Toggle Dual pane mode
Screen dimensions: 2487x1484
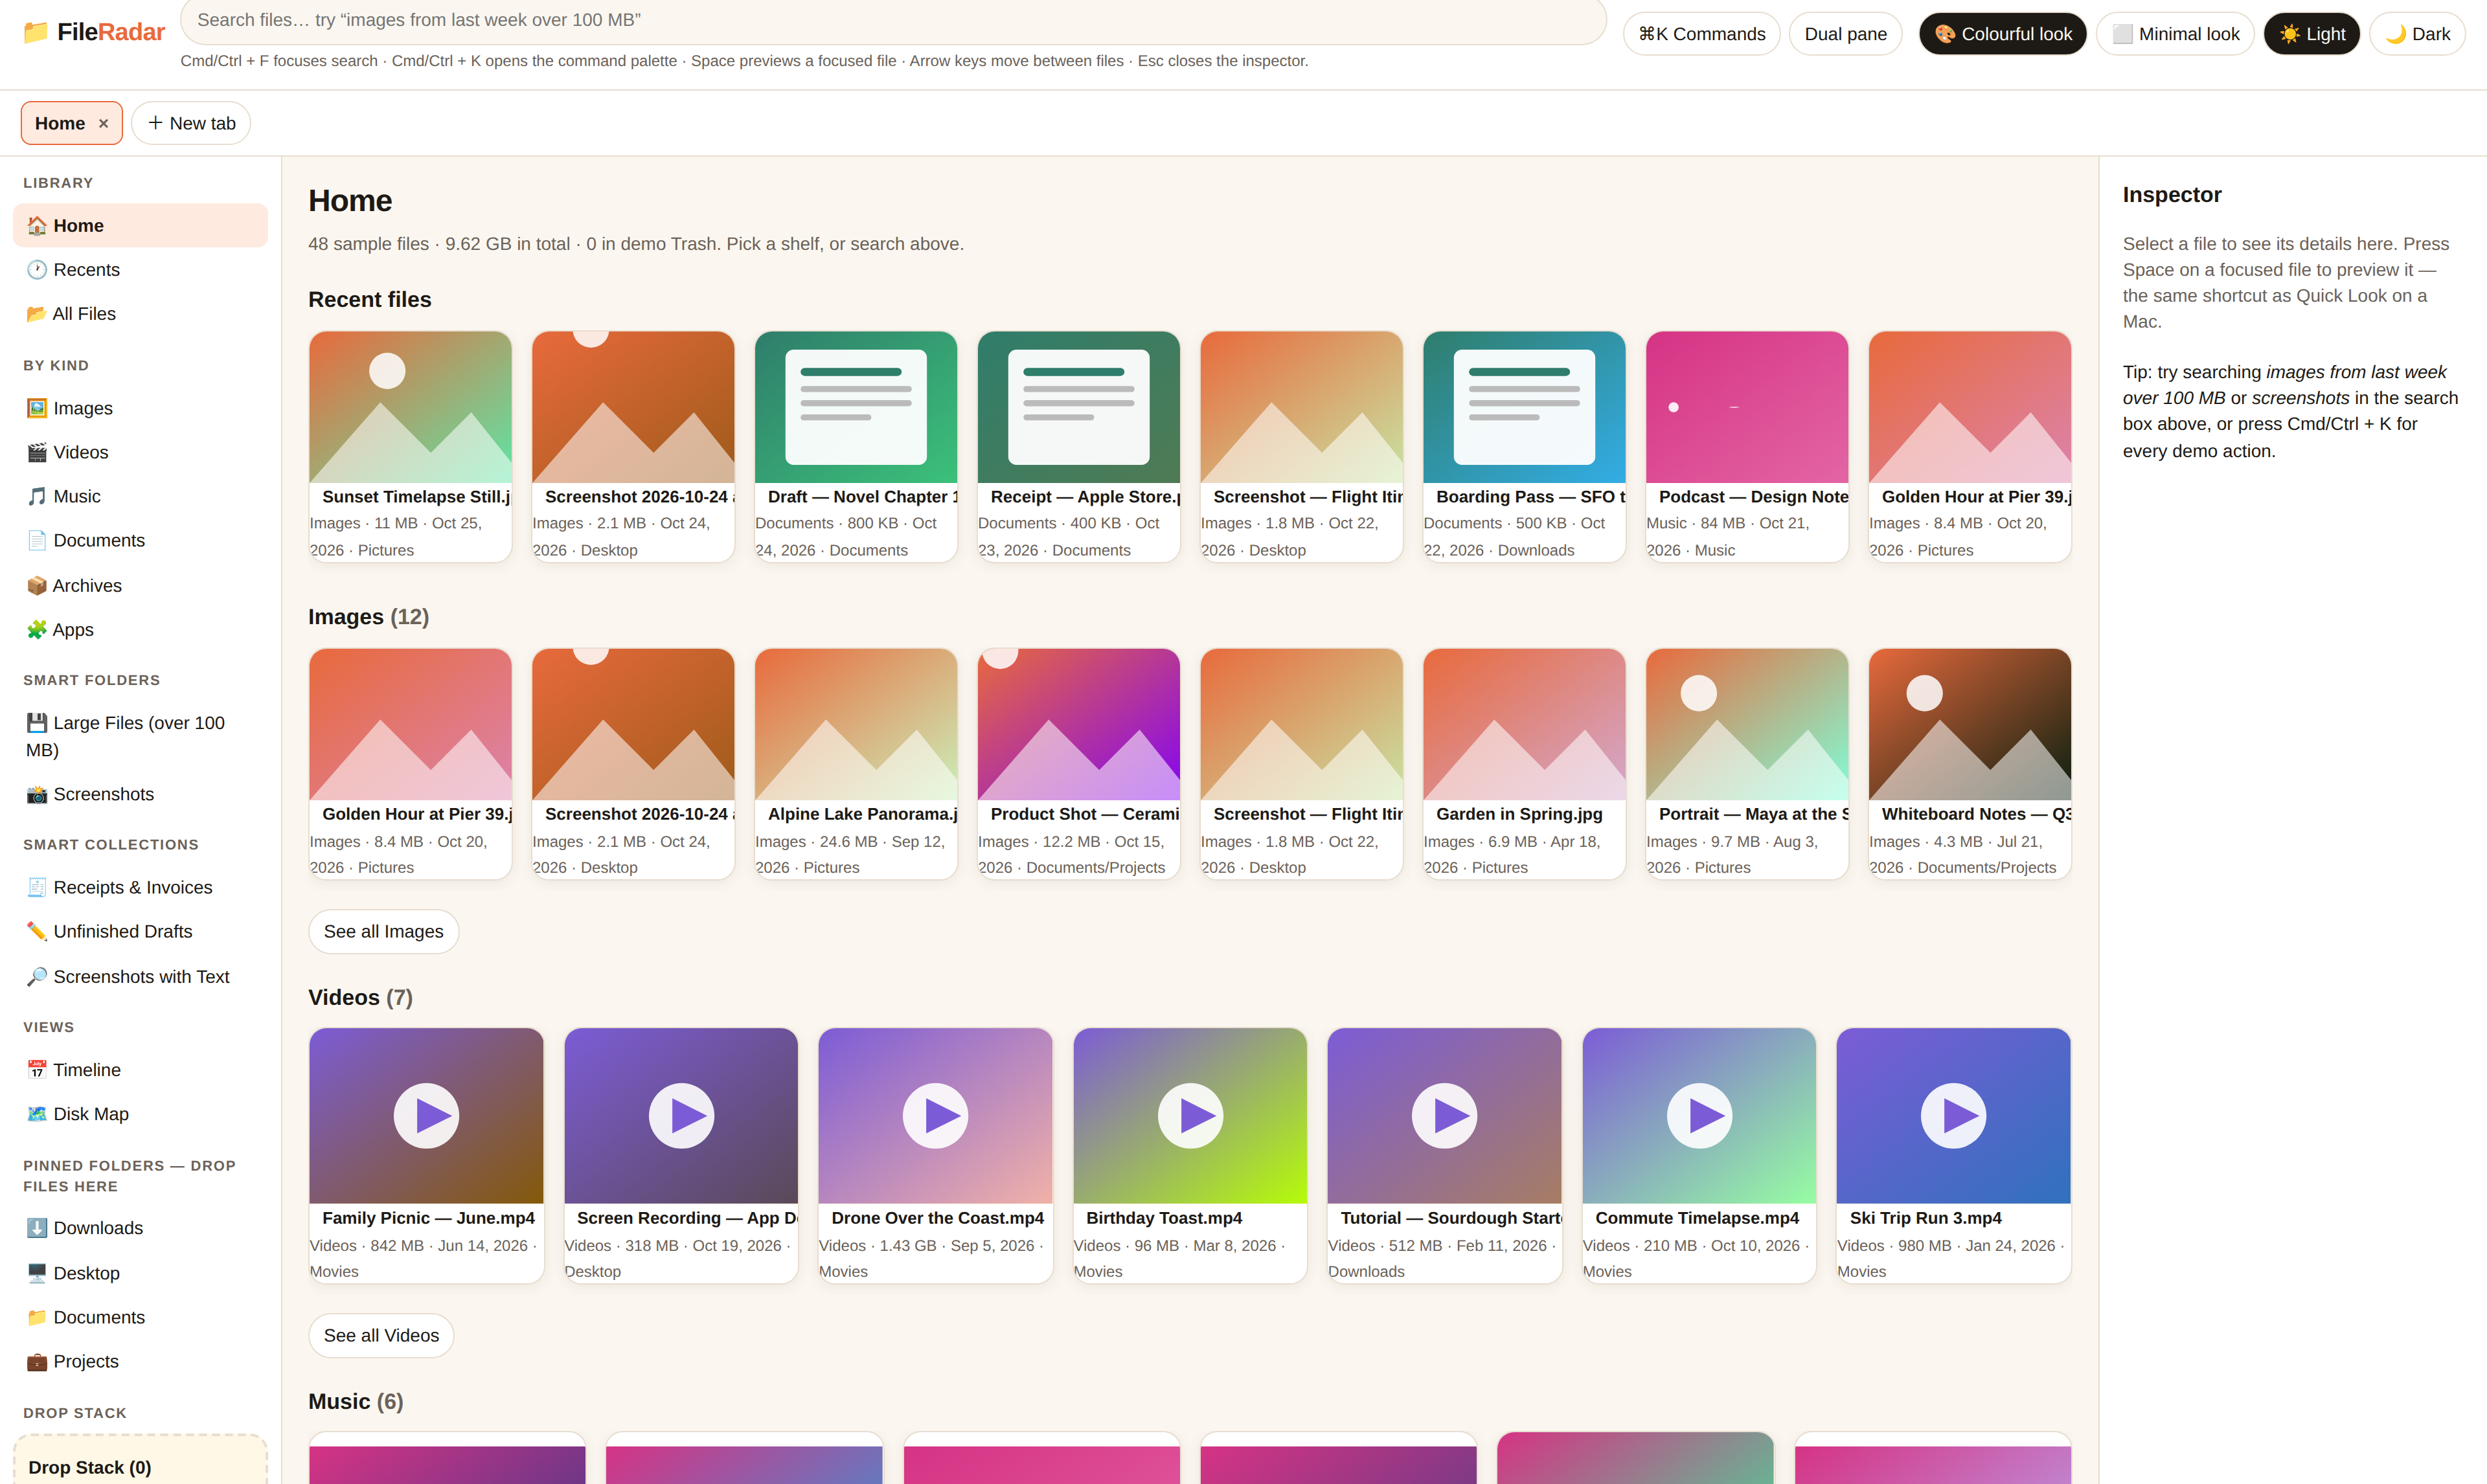tap(1845, 34)
